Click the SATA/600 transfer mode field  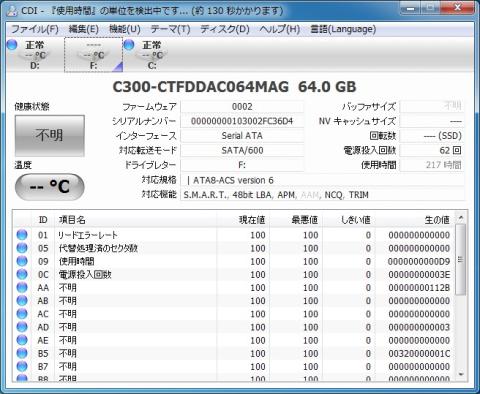coord(242,150)
